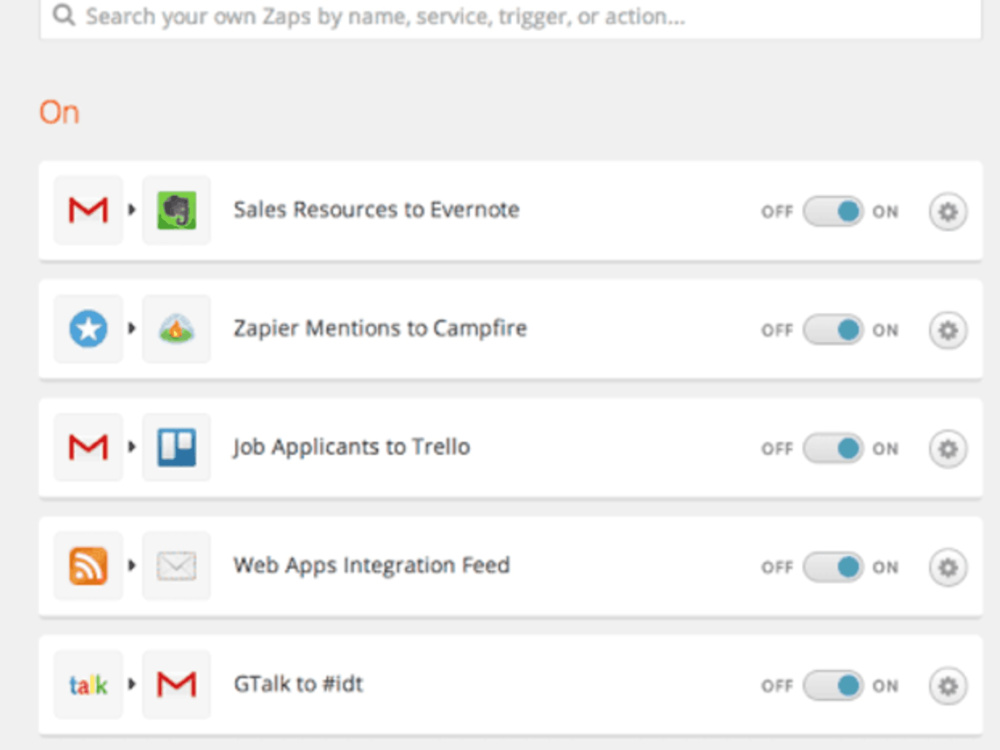This screenshot has height=750, width=1000.
Task: Switch off Web Apps Integration Feed toggle
Action: pyautogui.click(x=833, y=567)
